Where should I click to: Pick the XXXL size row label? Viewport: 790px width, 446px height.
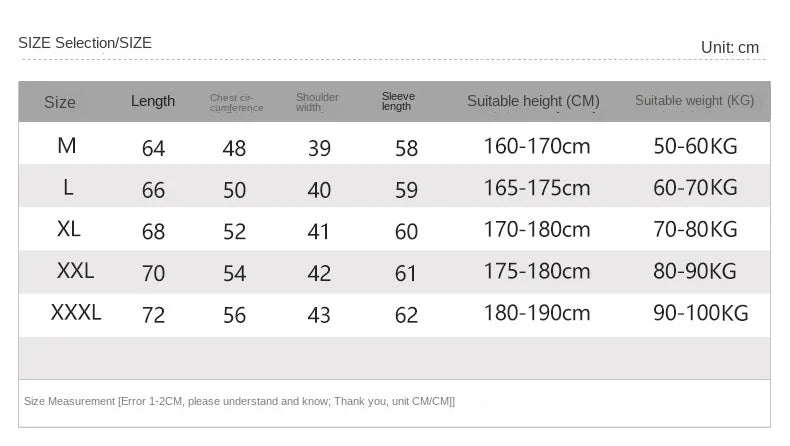coord(76,313)
